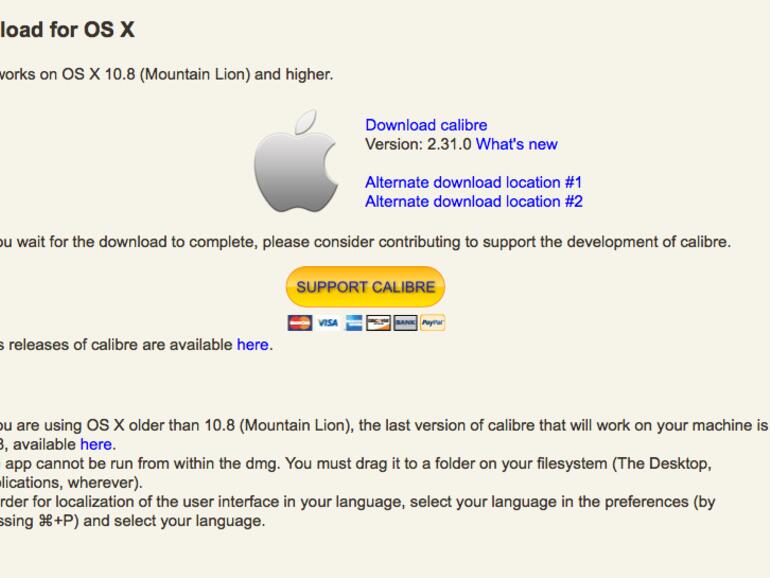Choose Alternate download location #2
Screen dimensions: 770x578
(x=473, y=201)
